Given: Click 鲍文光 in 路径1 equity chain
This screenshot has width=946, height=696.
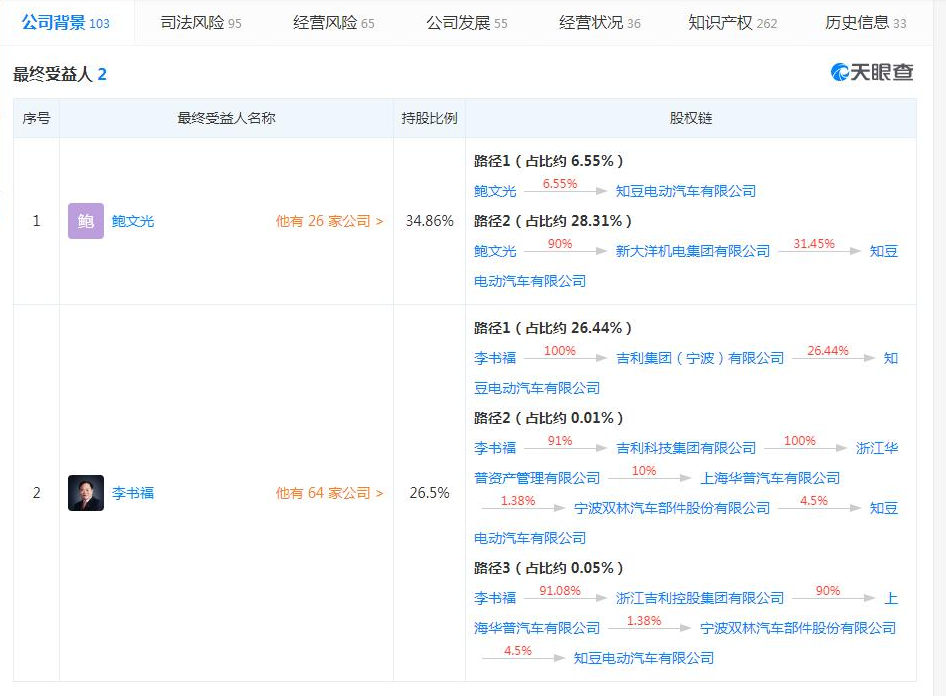Looking at the screenshot, I should click(x=495, y=191).
